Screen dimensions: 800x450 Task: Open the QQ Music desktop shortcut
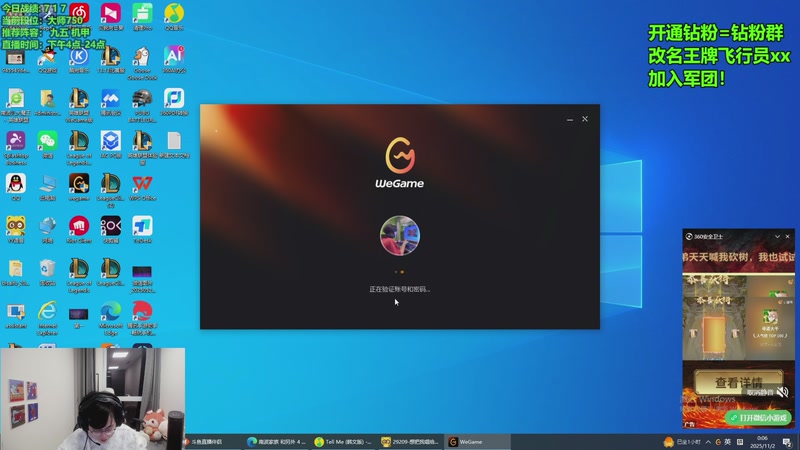coord(174,14)
